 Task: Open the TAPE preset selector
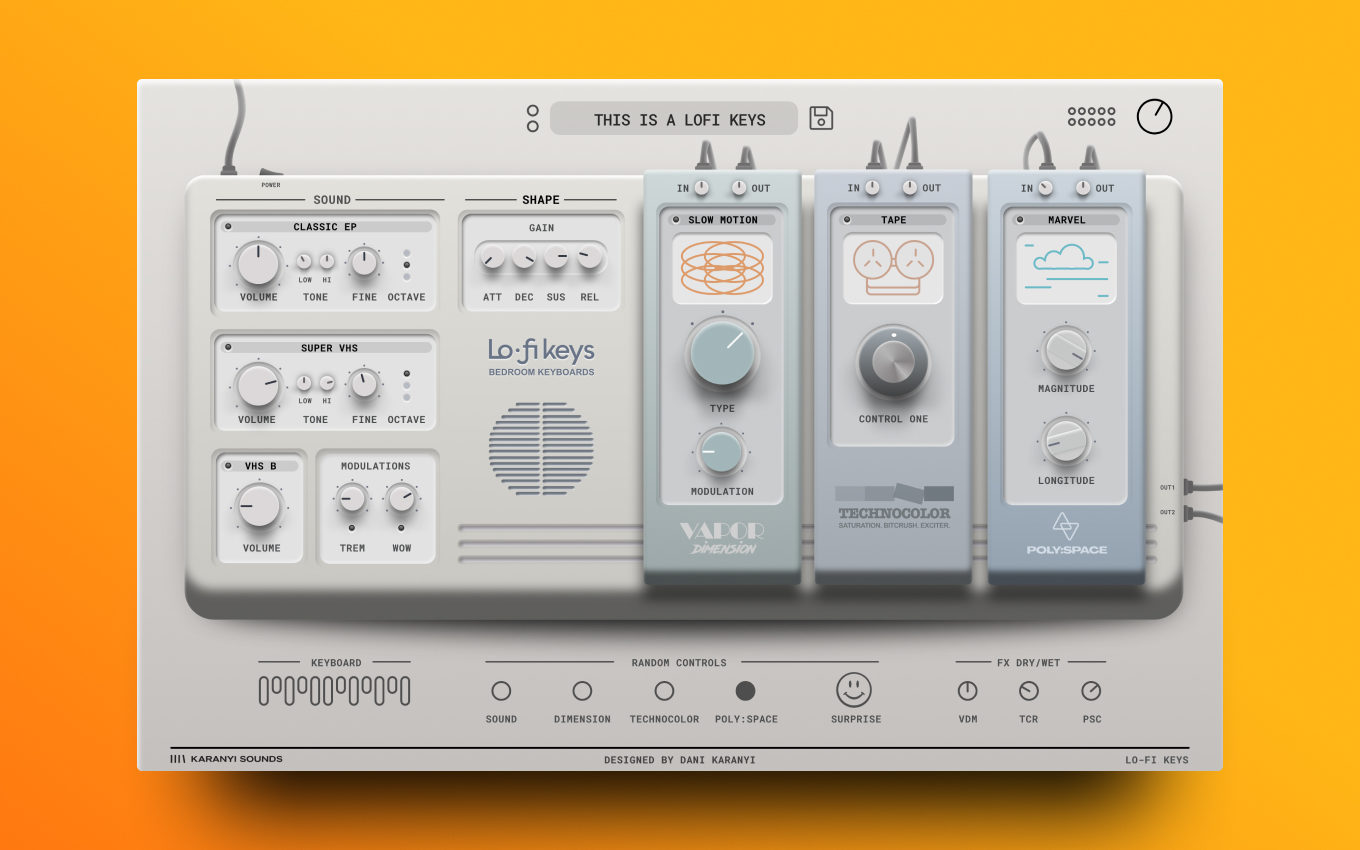click(893, 220)
